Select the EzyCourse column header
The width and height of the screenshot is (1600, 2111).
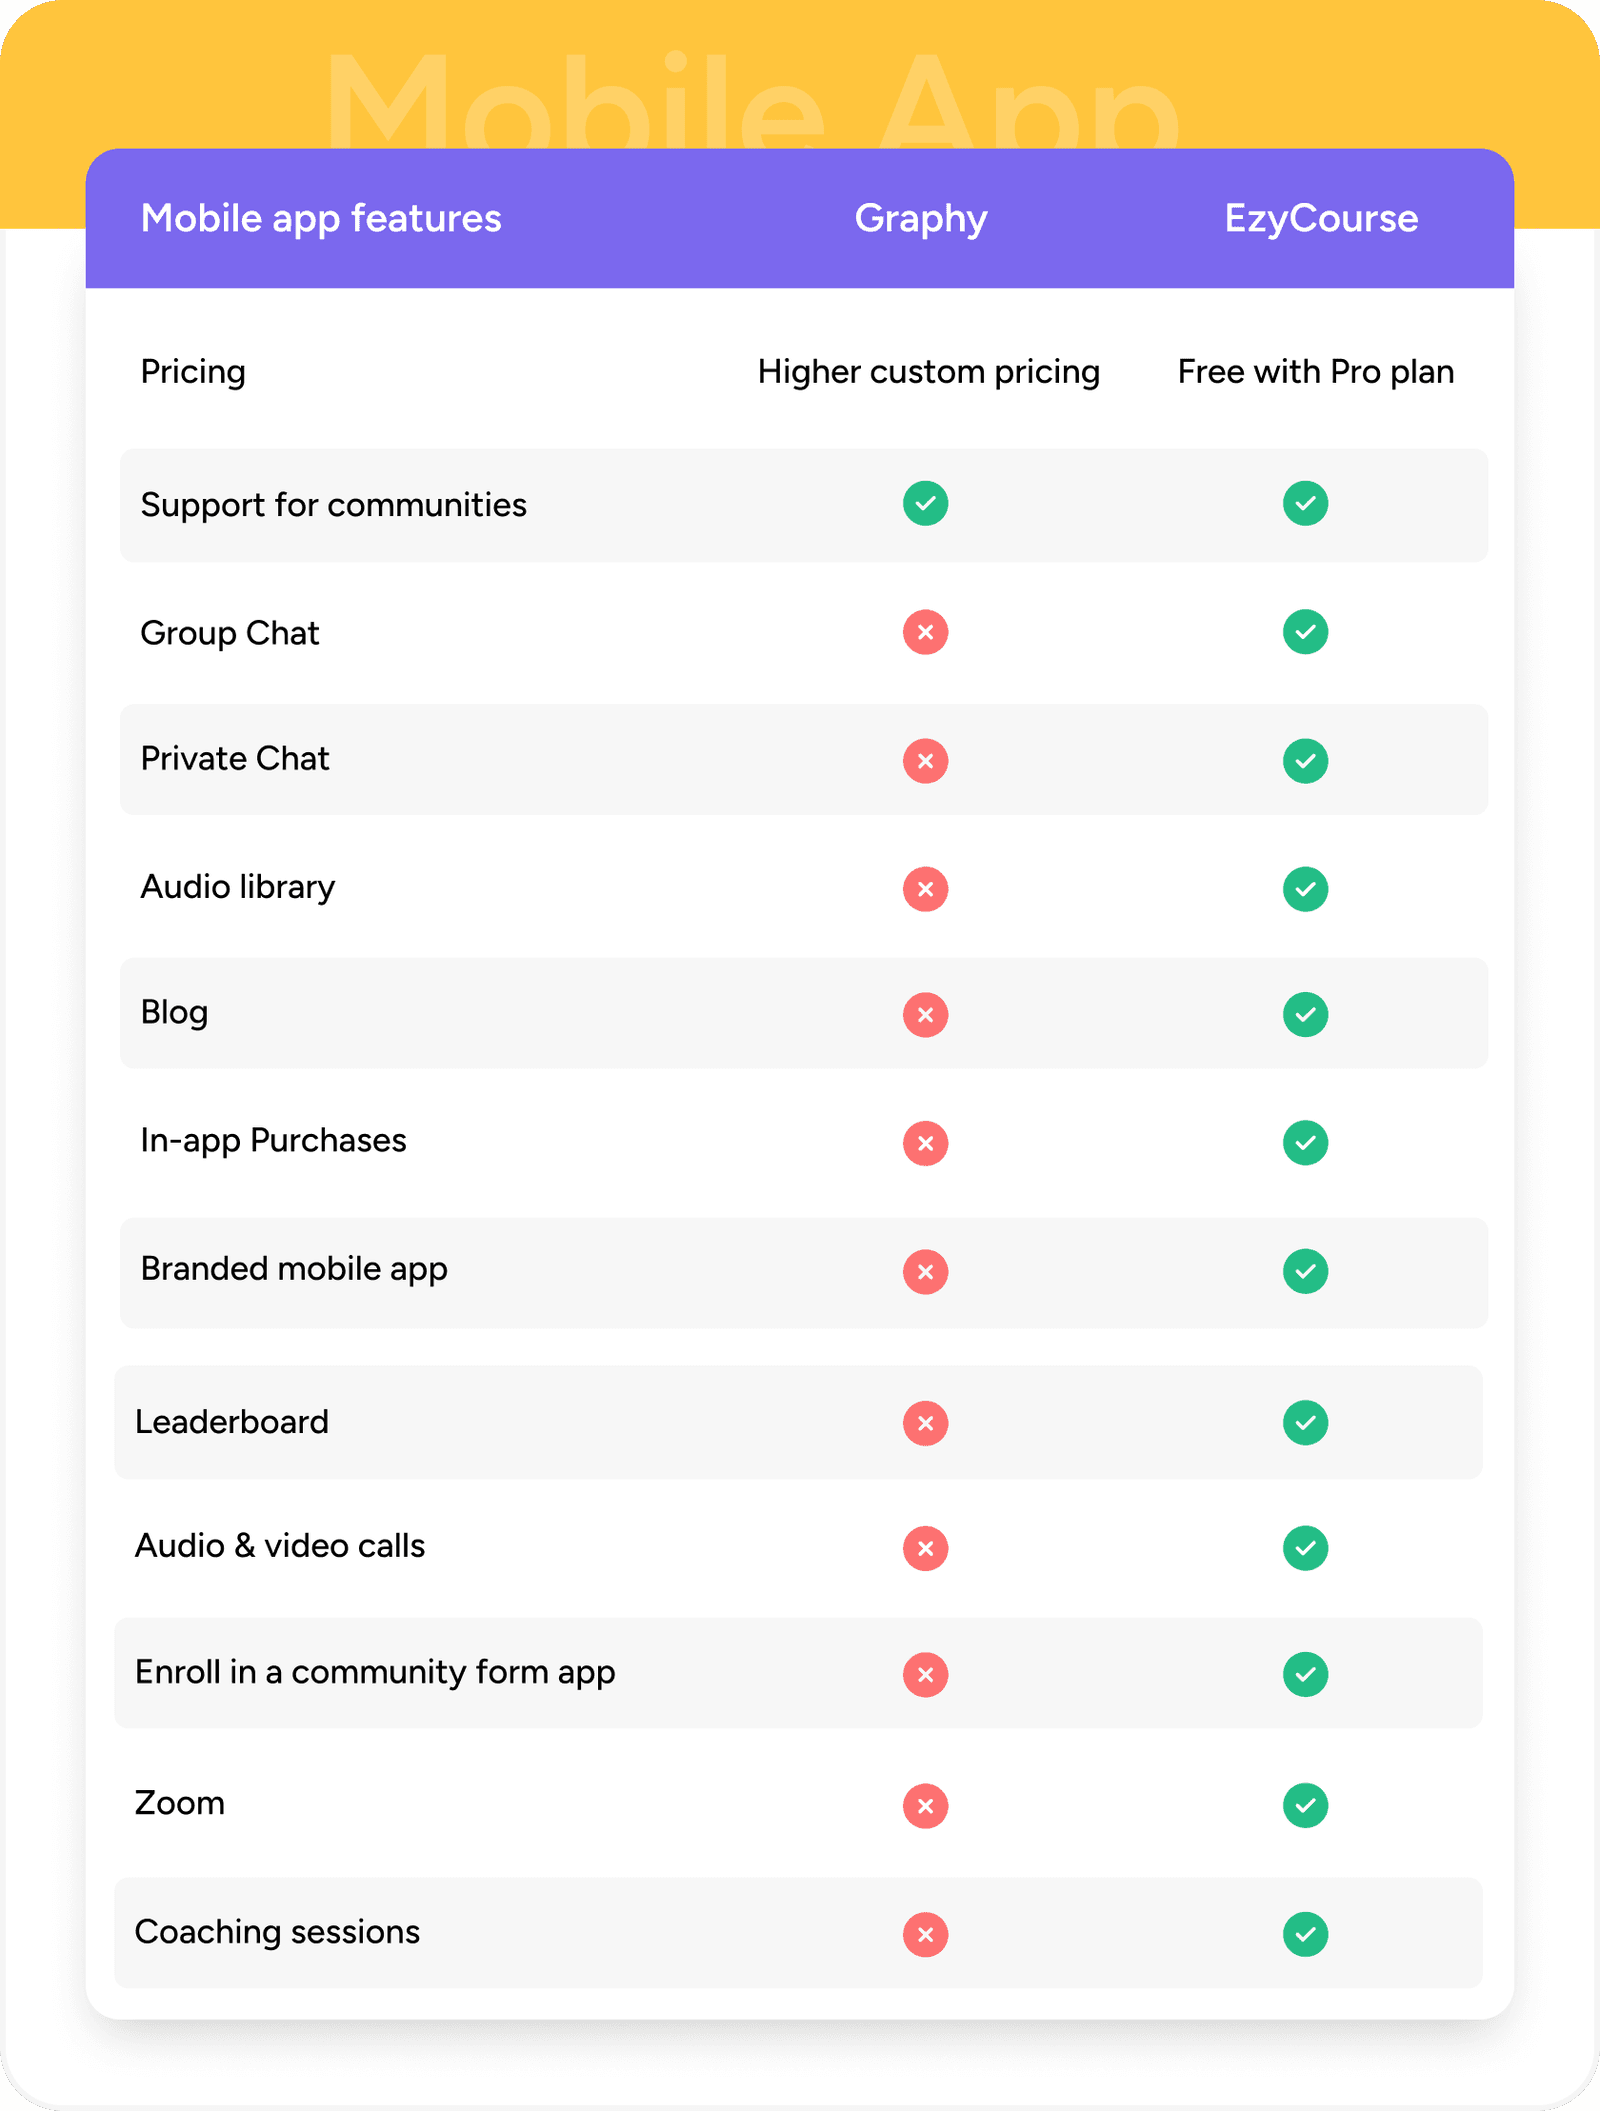[1321, 218]
